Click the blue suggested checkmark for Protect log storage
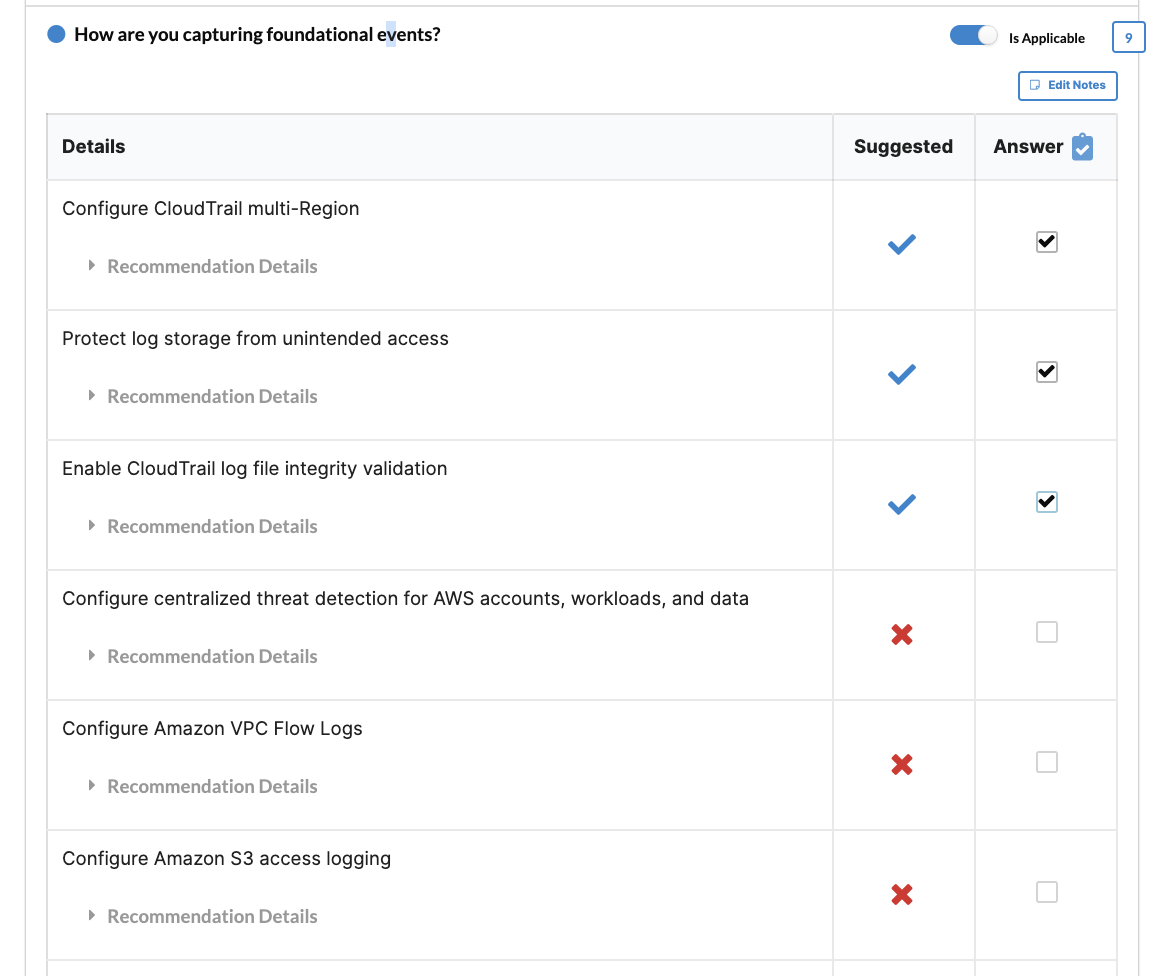Viewport: 1166px width, 976px height. coord(901,374)
